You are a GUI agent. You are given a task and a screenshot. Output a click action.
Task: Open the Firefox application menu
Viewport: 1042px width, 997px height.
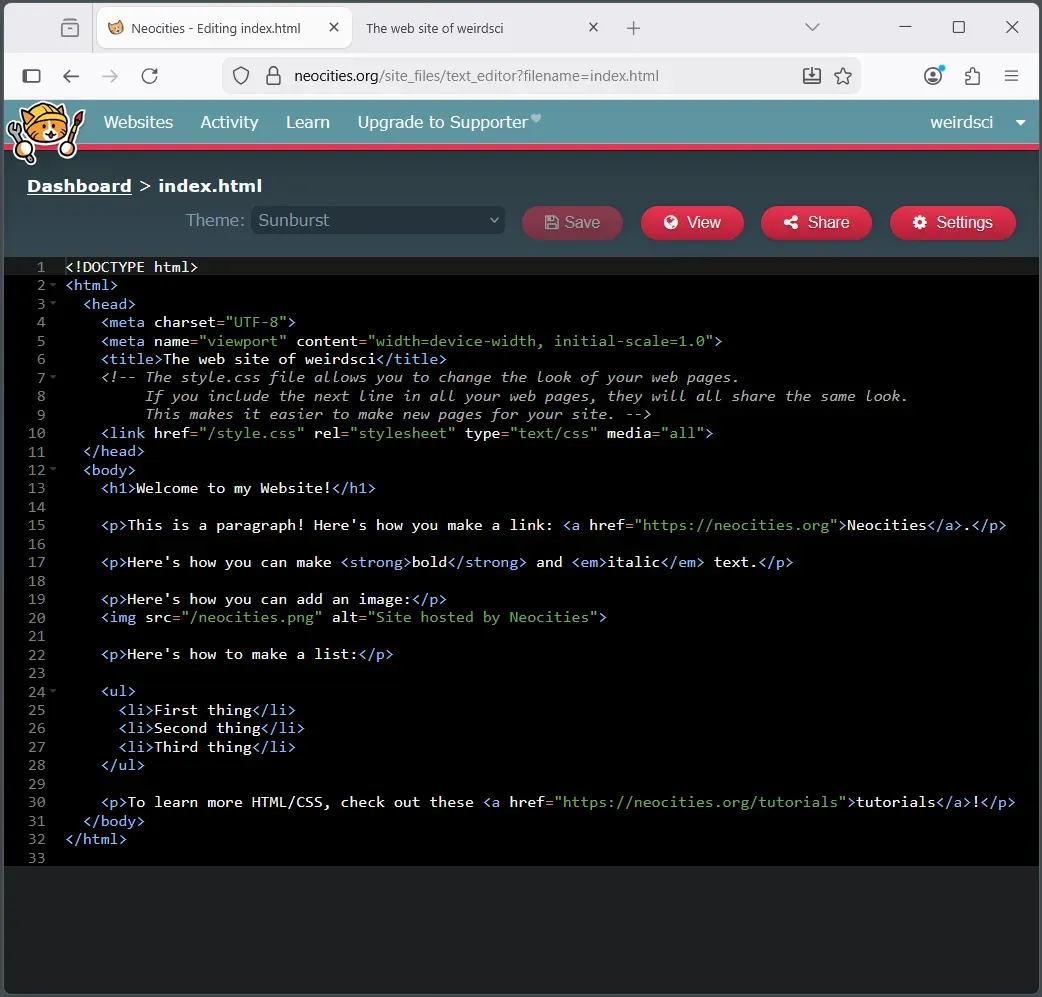coord(1011,76)
